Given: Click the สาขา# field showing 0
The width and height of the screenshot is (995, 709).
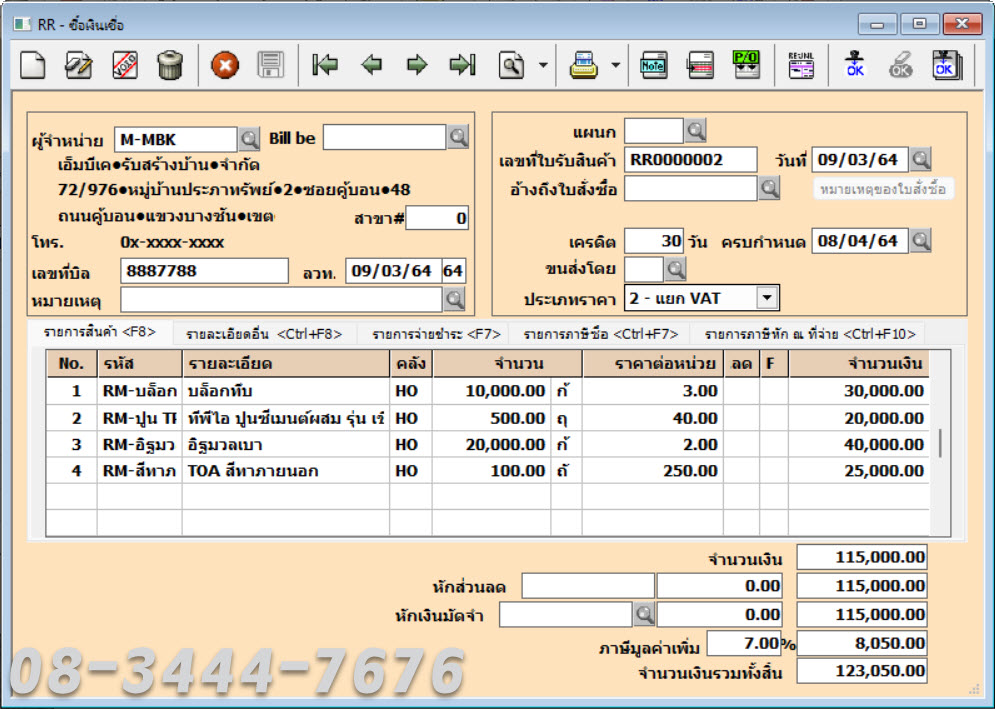Looking at the screenshot, I should (437, 218).
